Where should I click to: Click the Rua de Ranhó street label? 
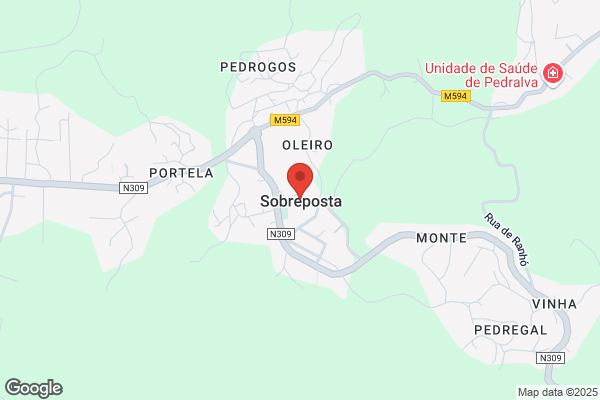tap(507, 239)
